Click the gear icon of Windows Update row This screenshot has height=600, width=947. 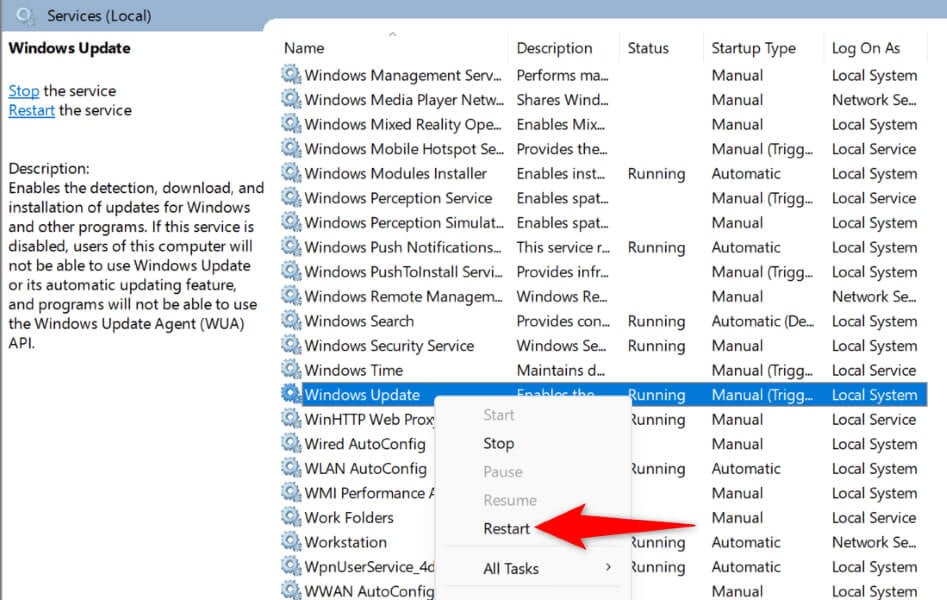pos(291,394)
